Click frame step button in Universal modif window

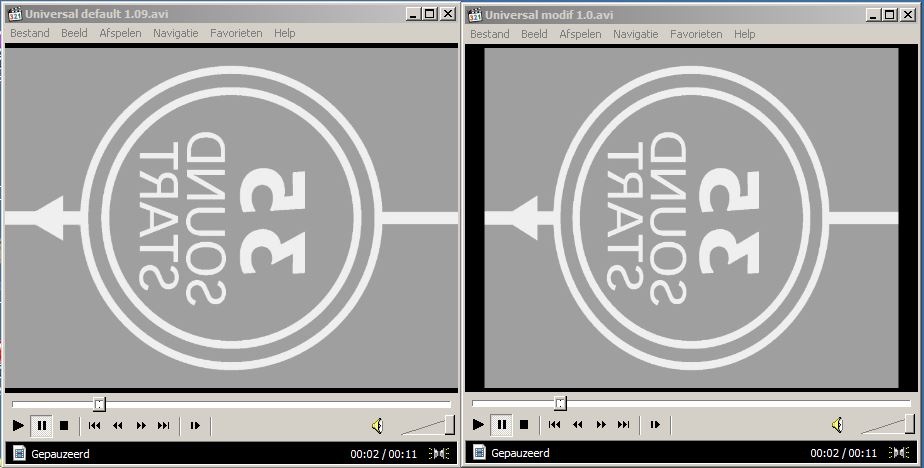pos(655,424)
